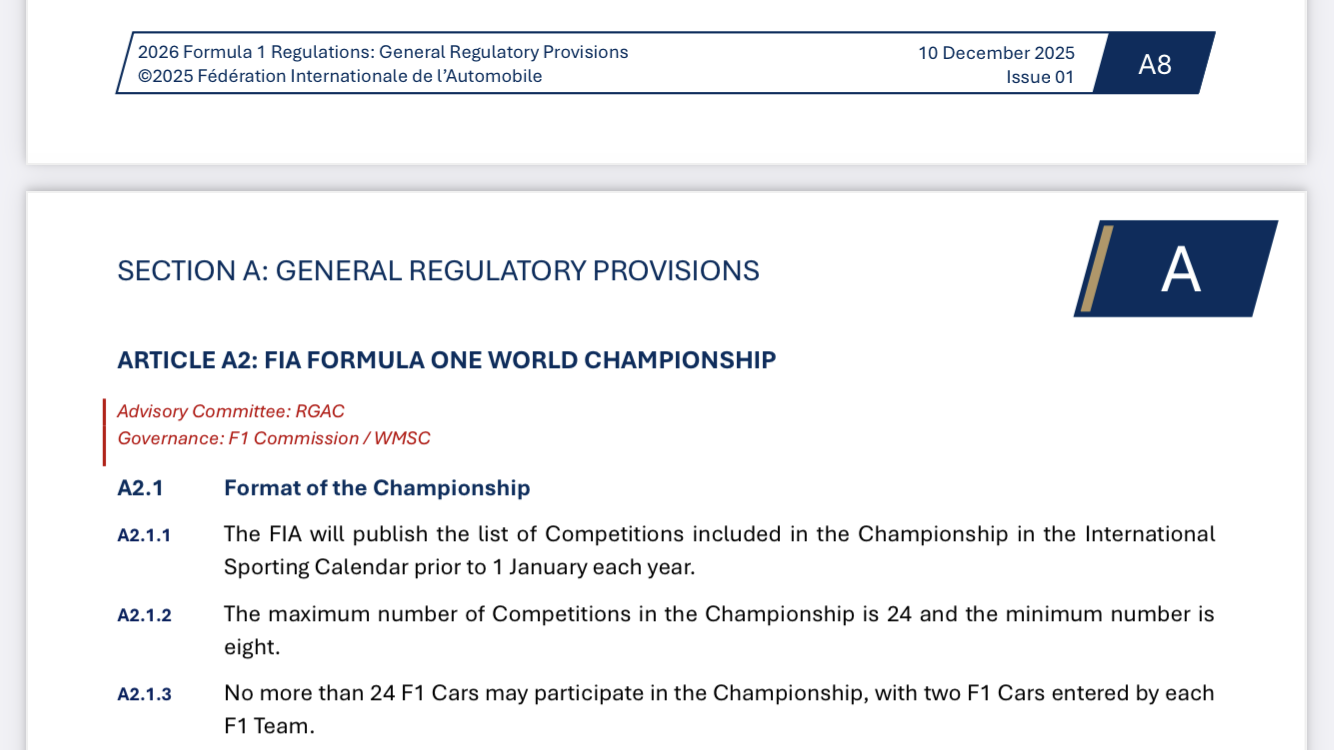The width and height of the screenshot is (1334, 750).
Task: Click the words F1 Team ending clause A2.1.3
Action: (x=267, y=726)
